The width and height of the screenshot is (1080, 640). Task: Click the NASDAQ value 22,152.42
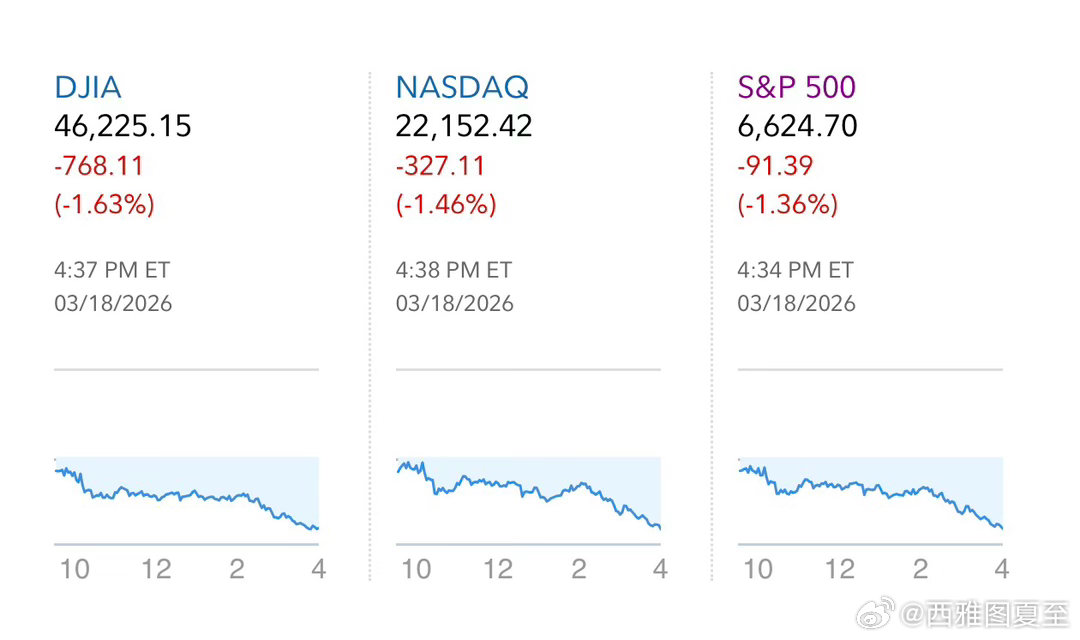464,126
